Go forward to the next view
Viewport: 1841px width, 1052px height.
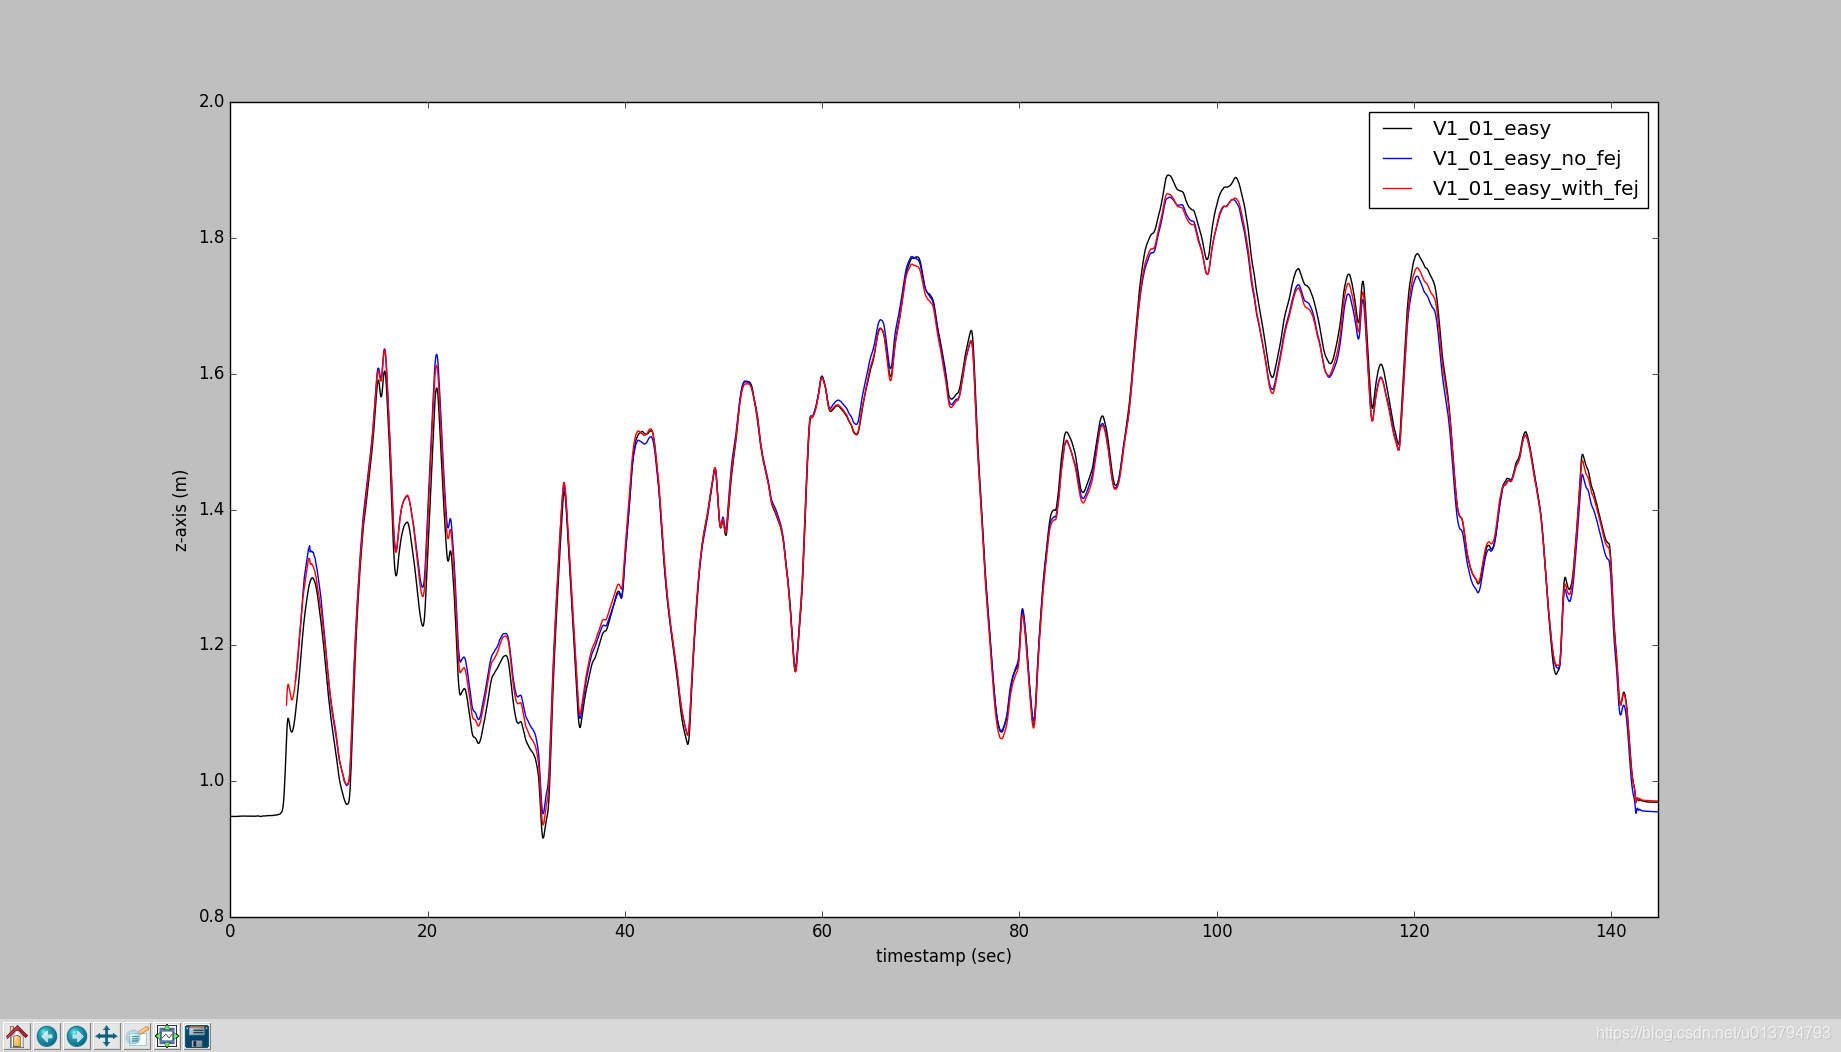(x=77, y=1036)
